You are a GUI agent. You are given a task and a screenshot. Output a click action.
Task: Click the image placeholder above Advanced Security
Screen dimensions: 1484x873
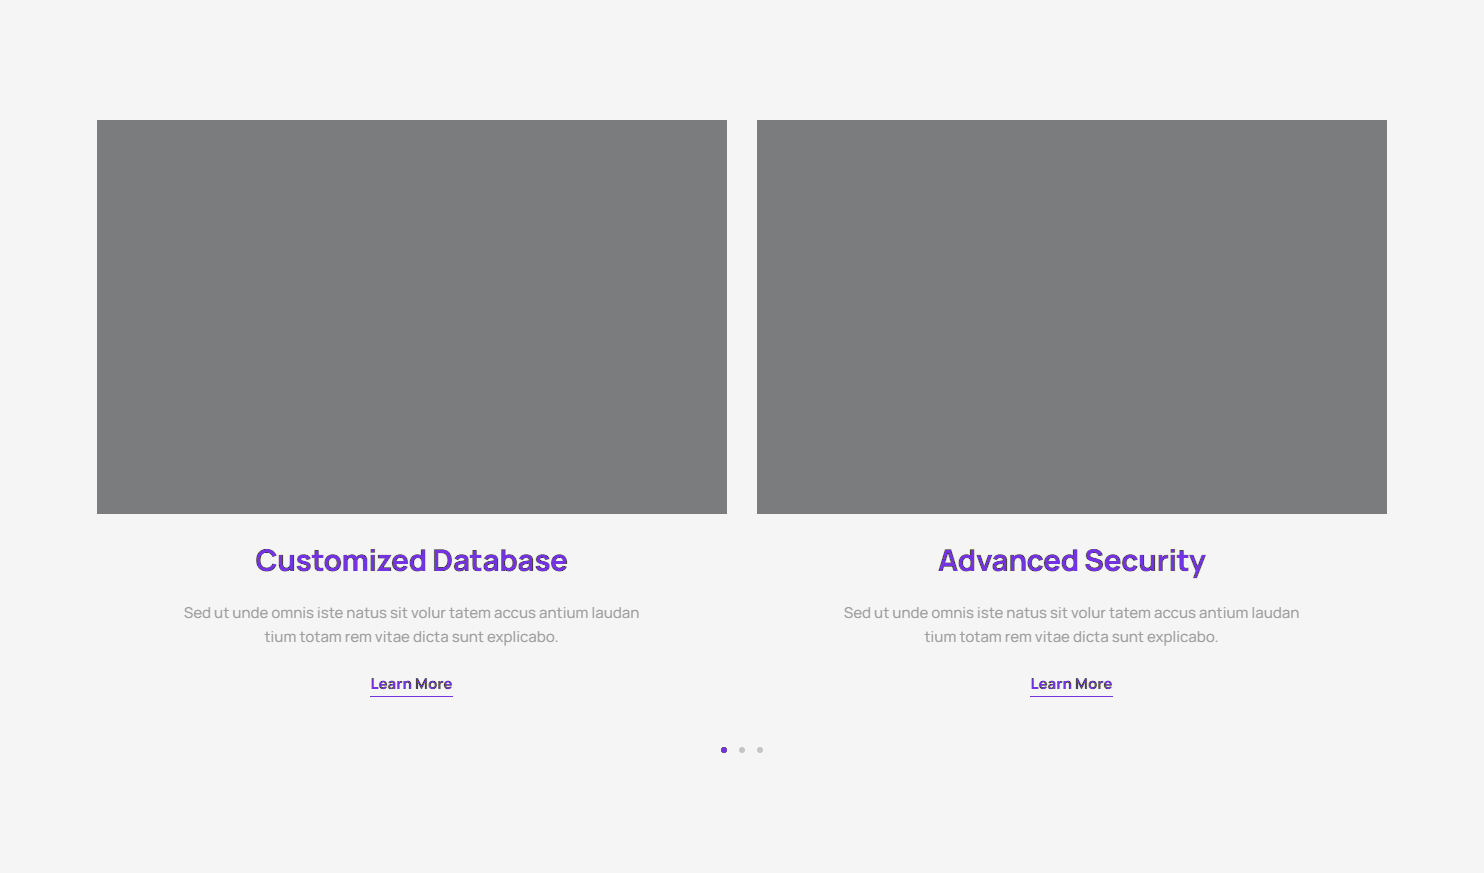pos(1071,316)
